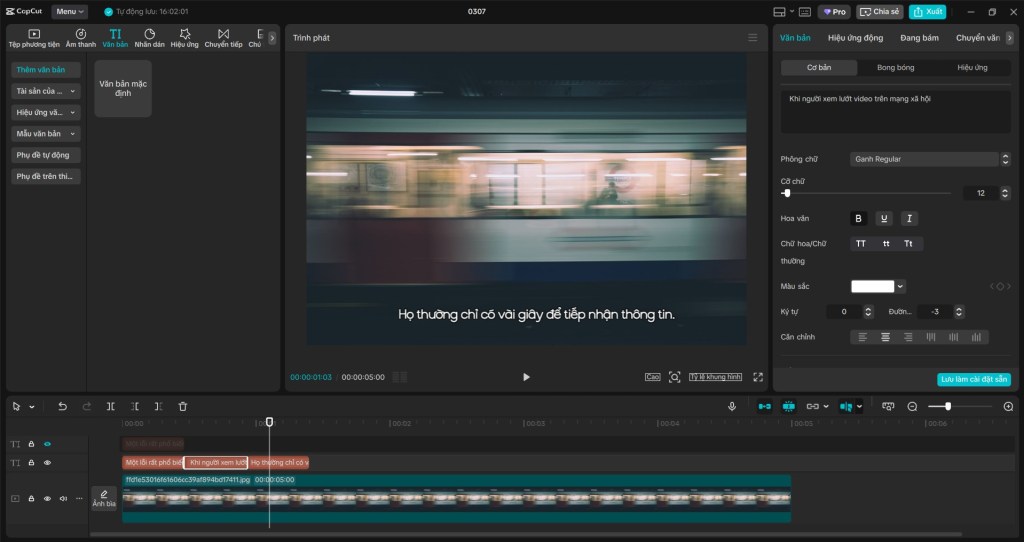Mute the video track audio
Screen dimensions: 1024x542
[63, 498]
